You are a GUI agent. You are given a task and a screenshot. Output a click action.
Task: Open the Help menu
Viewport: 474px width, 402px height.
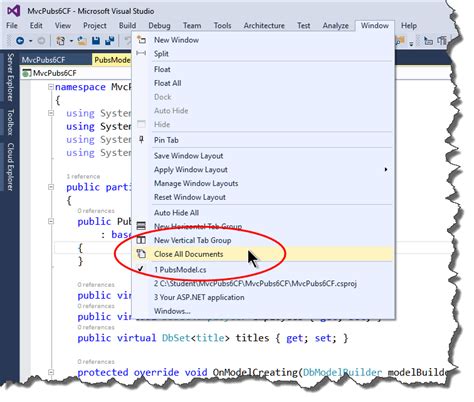tap(409, 26)
